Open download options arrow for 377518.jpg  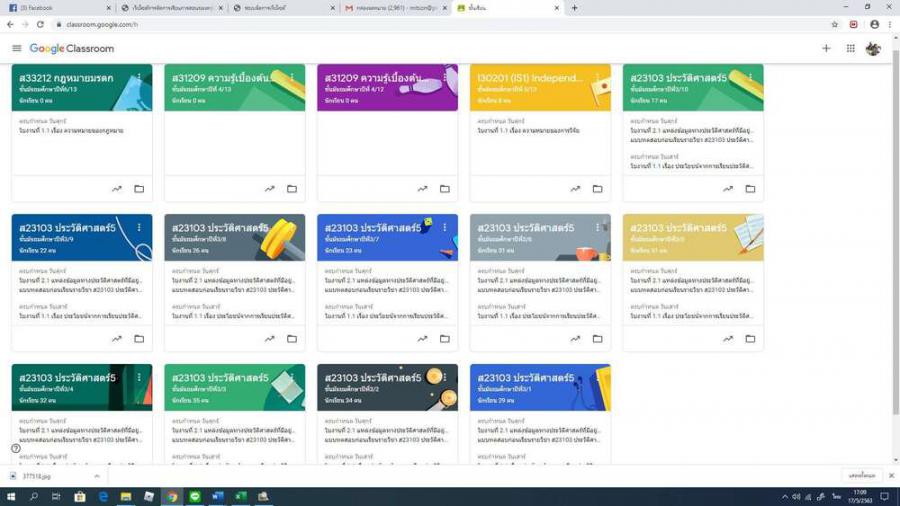(97, 476)
